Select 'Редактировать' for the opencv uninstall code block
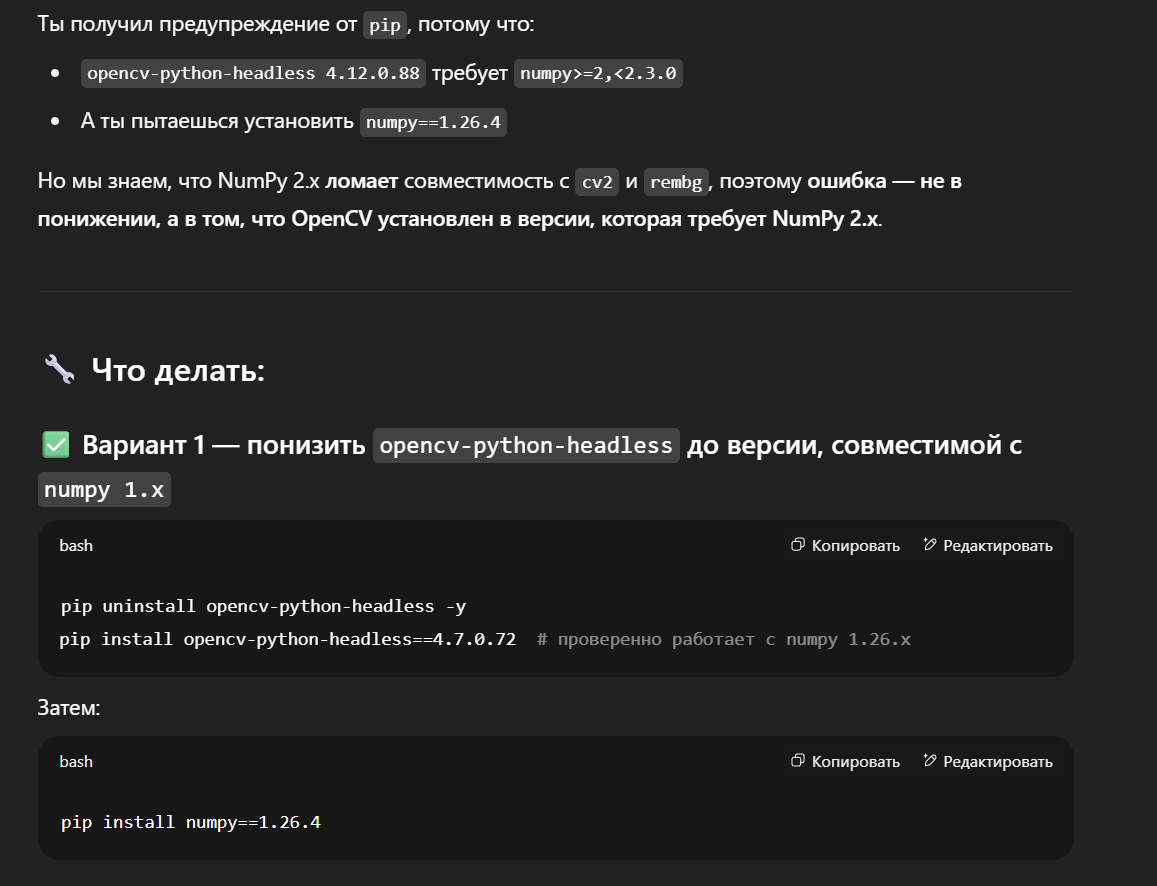The height and width of the screenshot is (886, 1157). pos(988,545)
